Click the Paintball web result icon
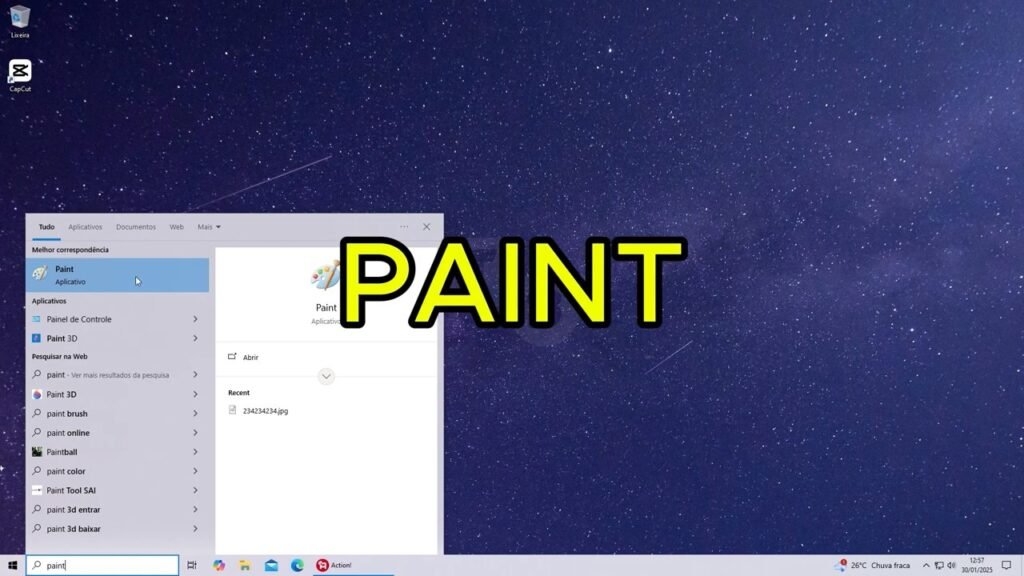 [x=37, y=452]
